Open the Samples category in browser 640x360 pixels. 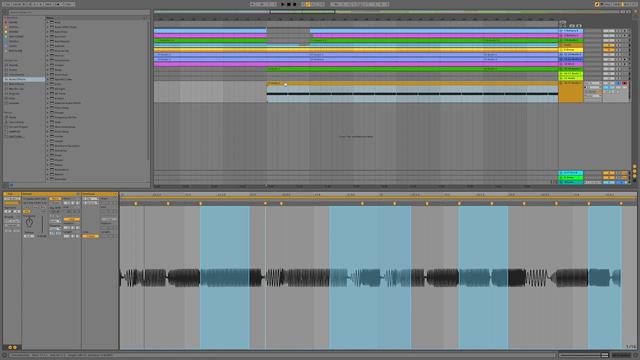click(14, 103)
